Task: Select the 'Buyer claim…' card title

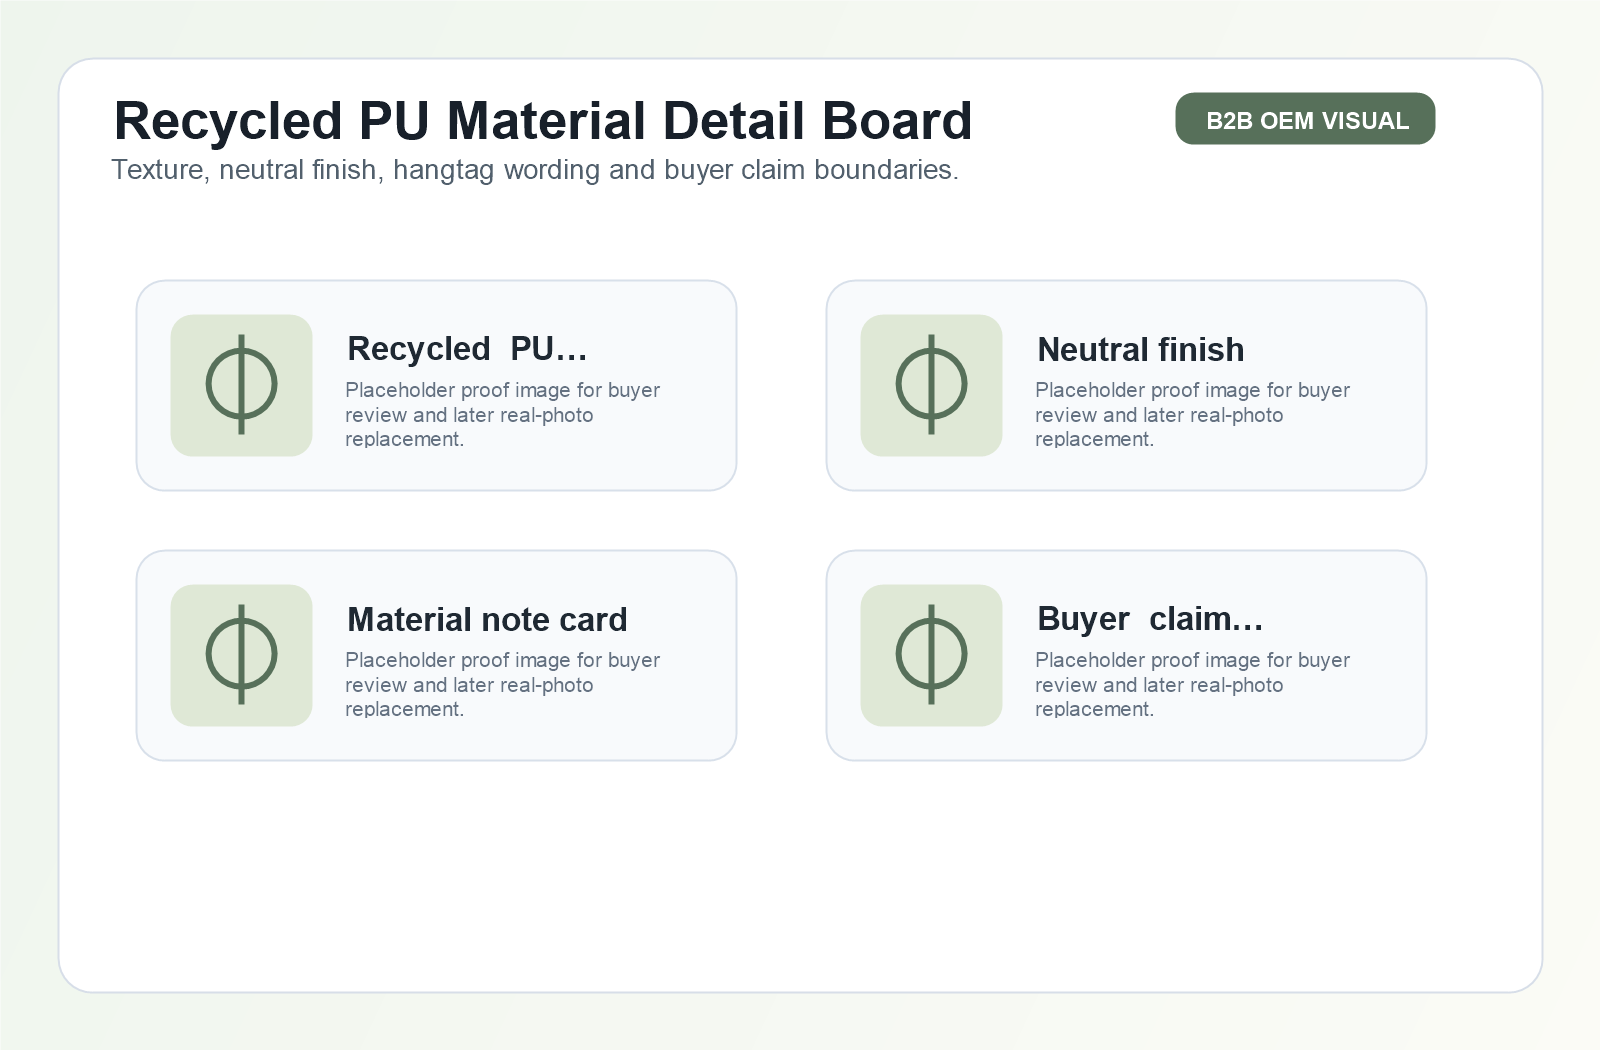Action: coord(1150,619)
